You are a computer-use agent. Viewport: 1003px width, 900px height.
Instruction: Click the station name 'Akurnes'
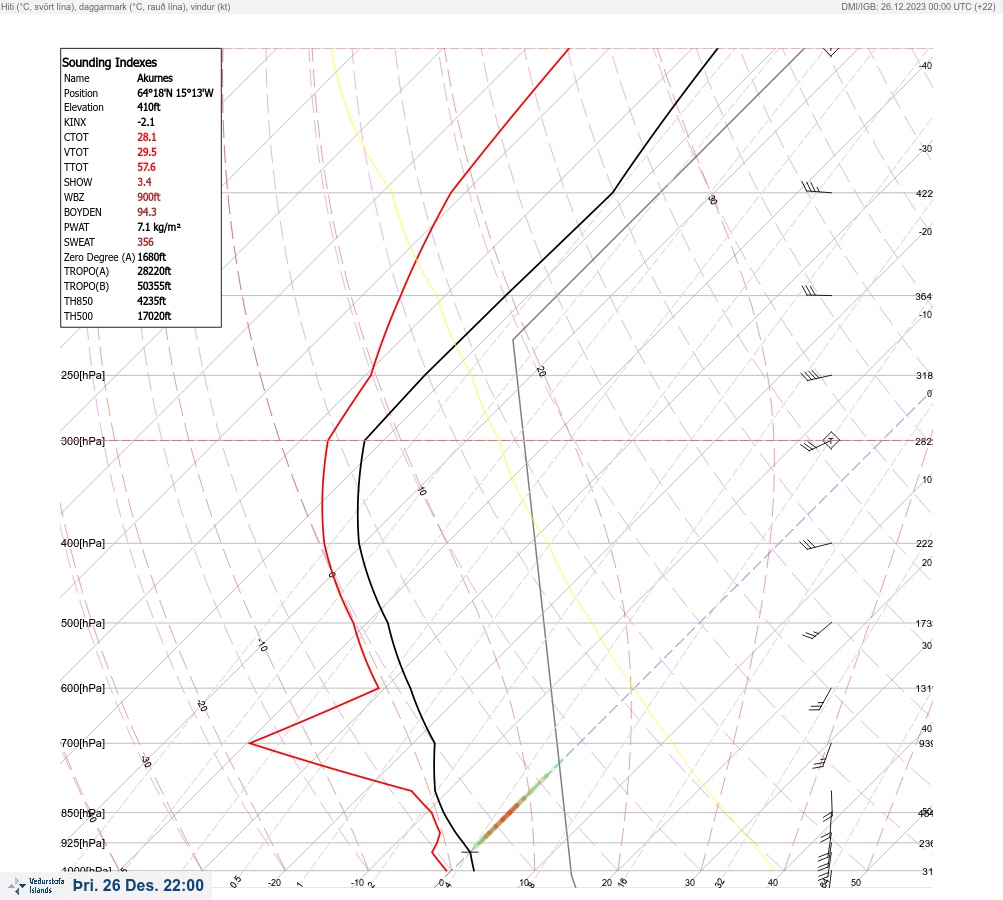(155, 78)
